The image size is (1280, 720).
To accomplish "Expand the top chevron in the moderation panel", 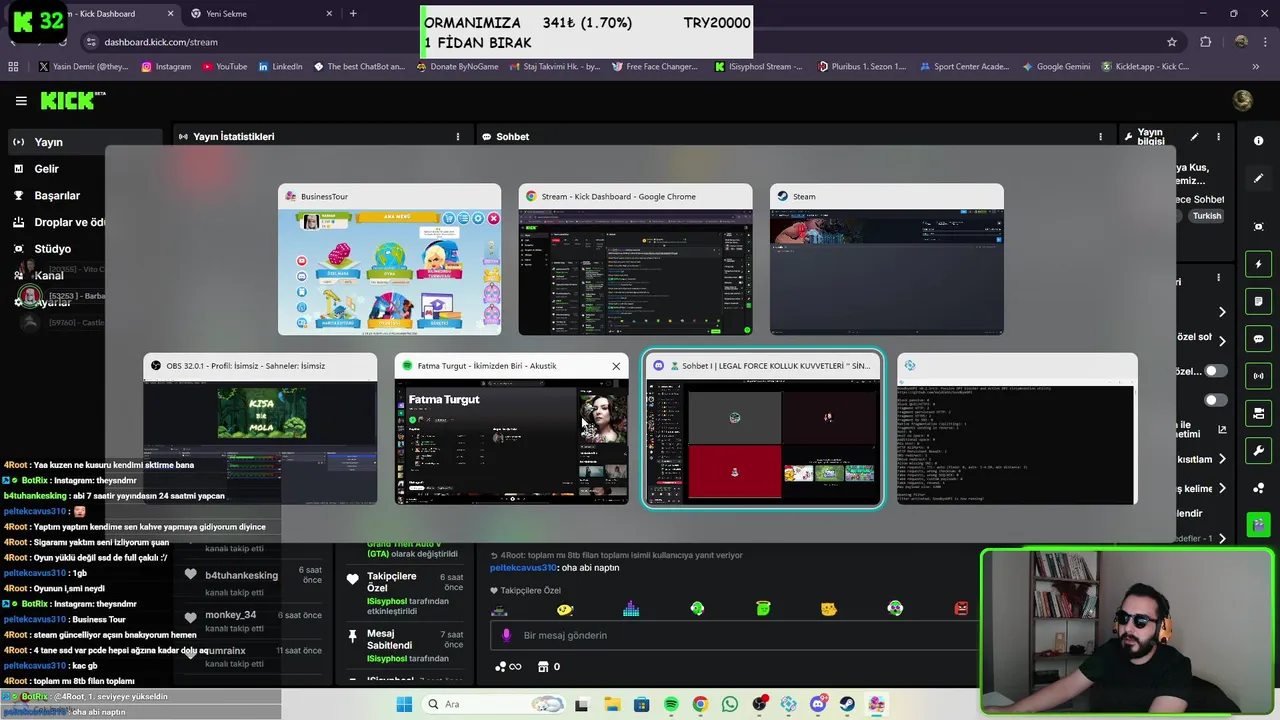I will [x=1222, y=312].
